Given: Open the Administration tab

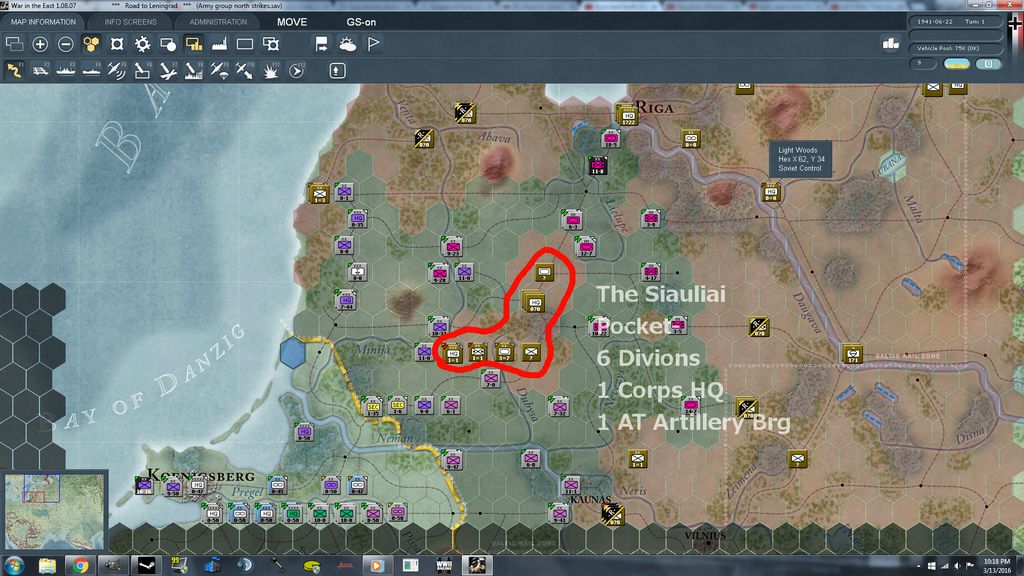Looking at the screenshot, I should (x=218, y=22).
